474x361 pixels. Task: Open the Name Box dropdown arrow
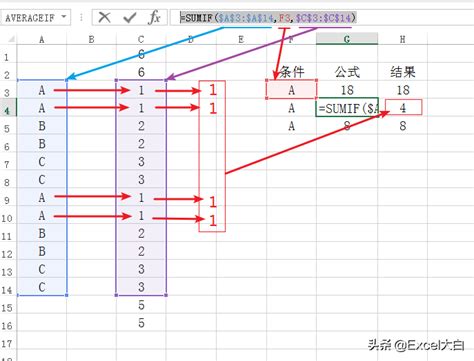tap(64, 16)
